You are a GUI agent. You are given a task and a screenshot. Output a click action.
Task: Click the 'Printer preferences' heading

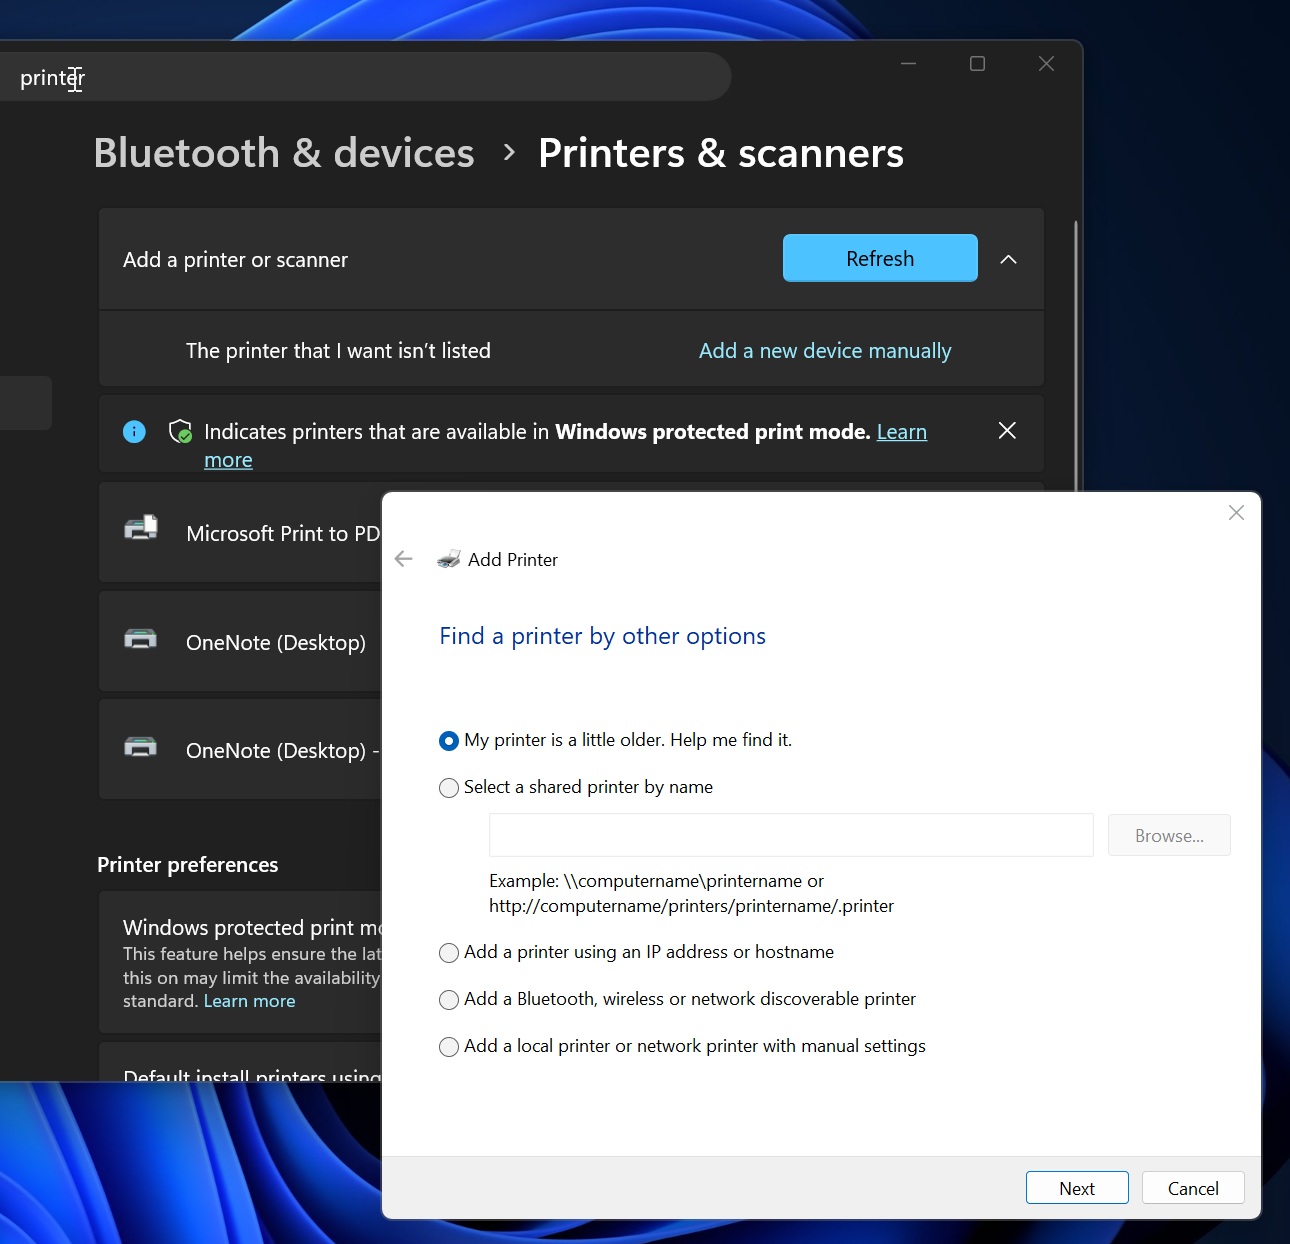(188, 865)
